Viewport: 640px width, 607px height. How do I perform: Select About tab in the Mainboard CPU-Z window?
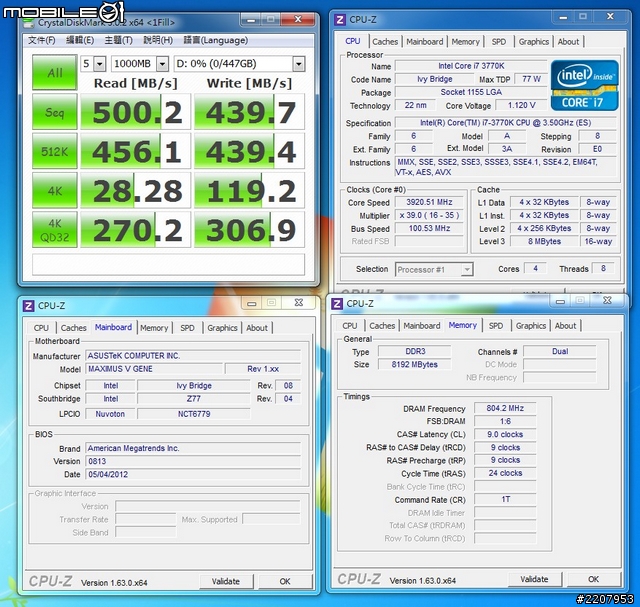pos(257,328)
